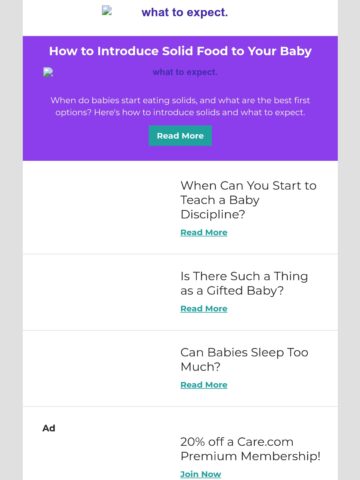360x480 pixels.
Task: Click the paragraph about babies starting solids
Action: pyautogui.click(x=180, y=106)
